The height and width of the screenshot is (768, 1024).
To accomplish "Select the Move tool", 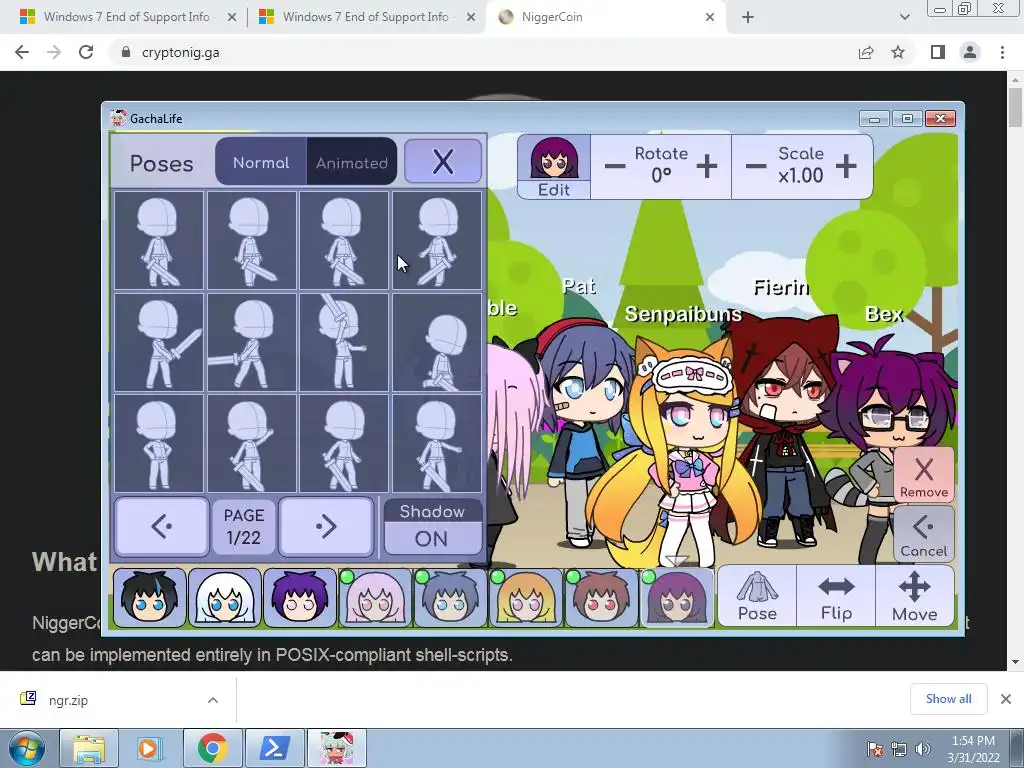I will pyautogui.click(x=914, y=596).
